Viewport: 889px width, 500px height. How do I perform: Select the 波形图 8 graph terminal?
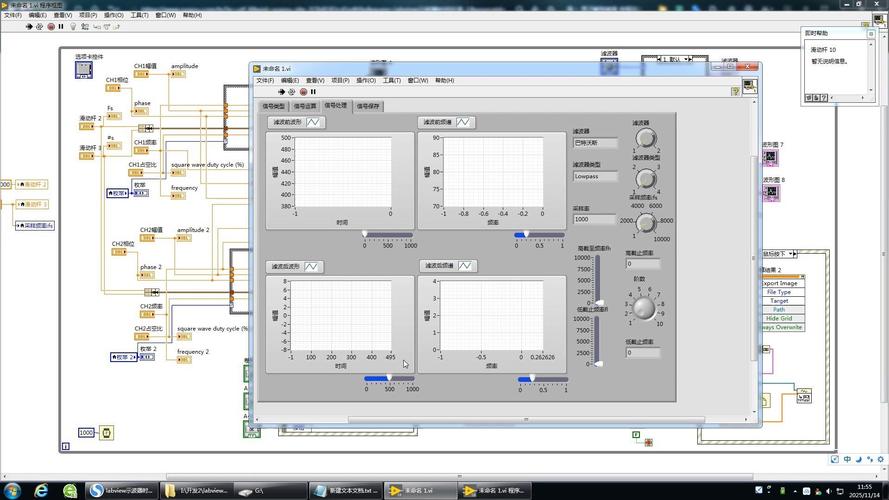pos(771,193)
